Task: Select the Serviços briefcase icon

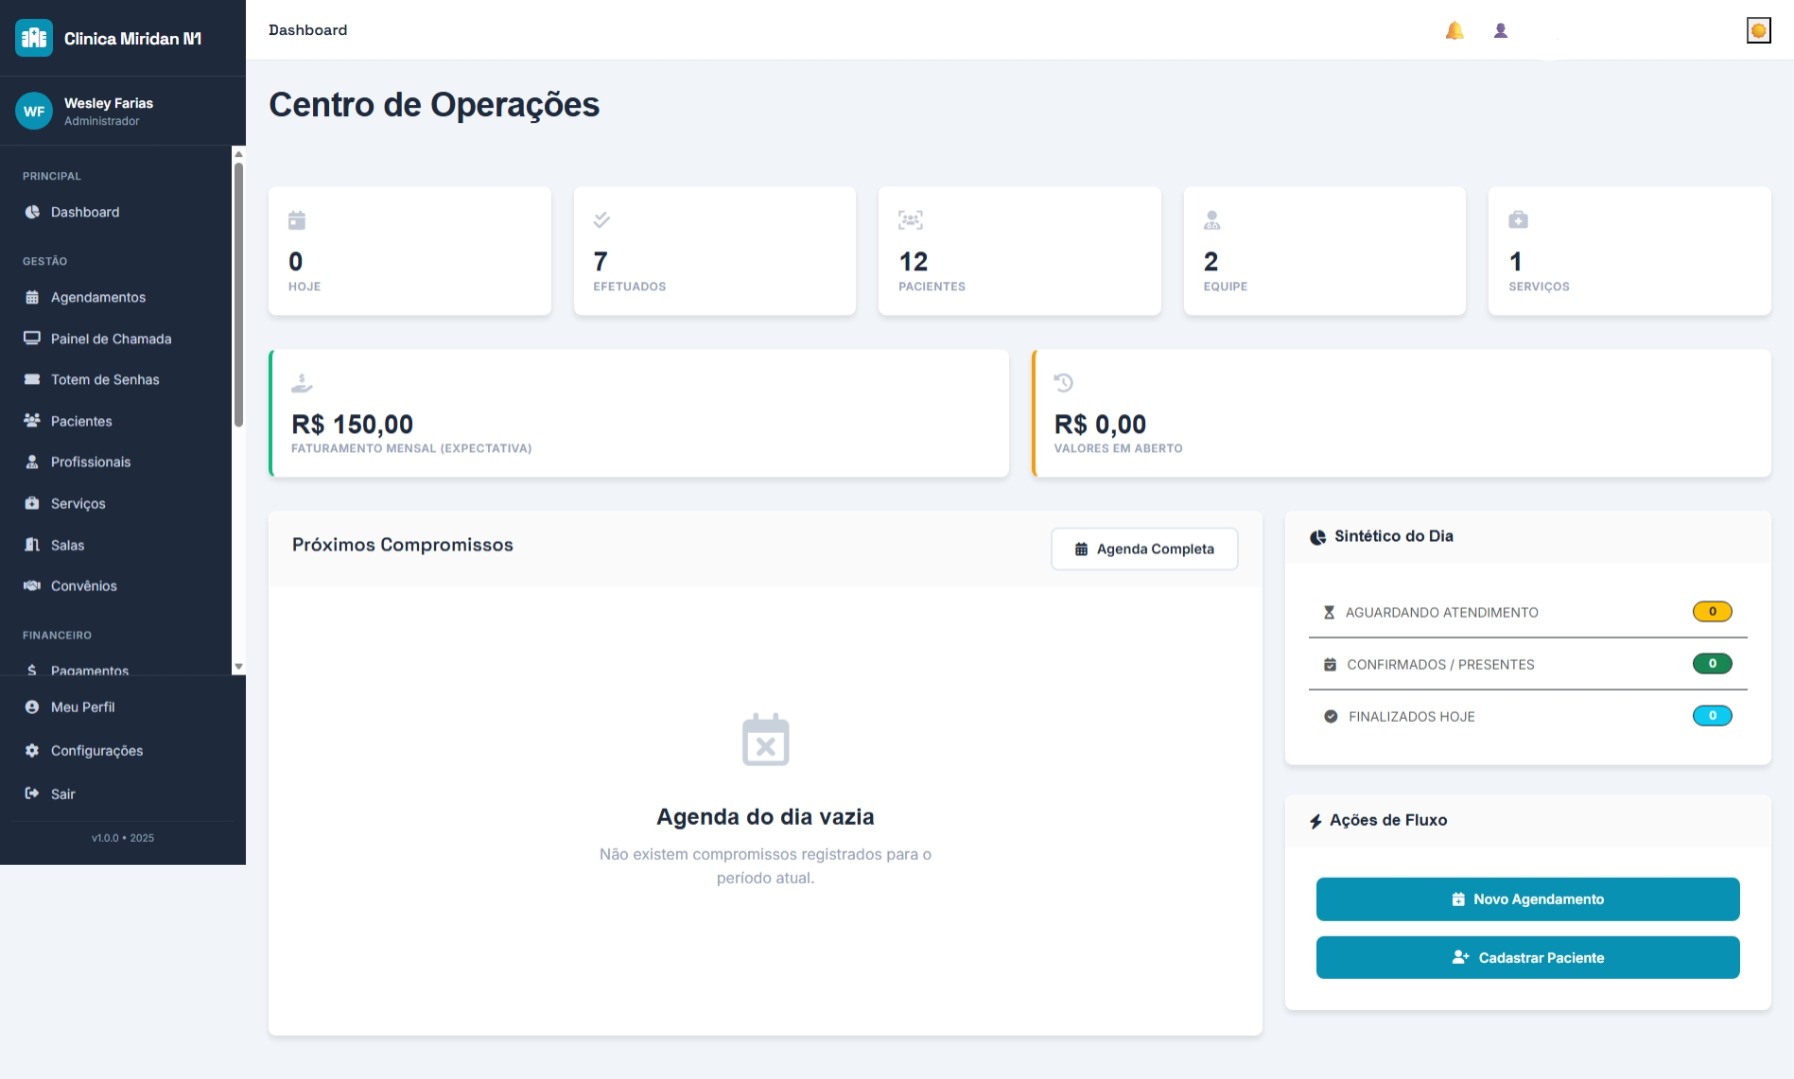Action: click(x=30, y=503)
